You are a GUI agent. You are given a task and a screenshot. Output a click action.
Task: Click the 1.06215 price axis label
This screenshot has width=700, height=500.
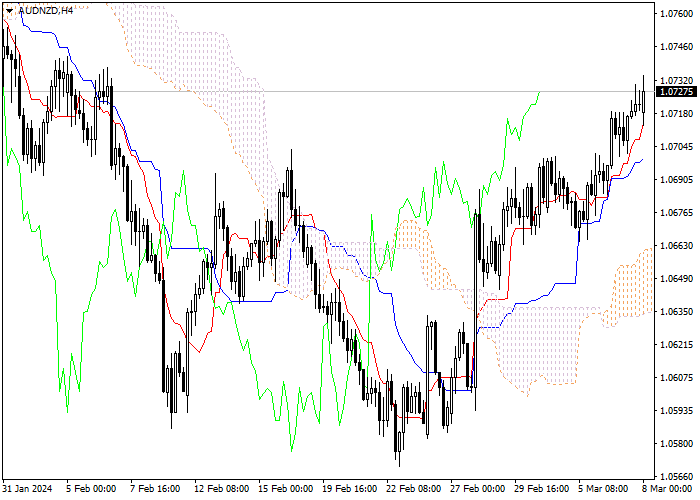coord(676,345)
